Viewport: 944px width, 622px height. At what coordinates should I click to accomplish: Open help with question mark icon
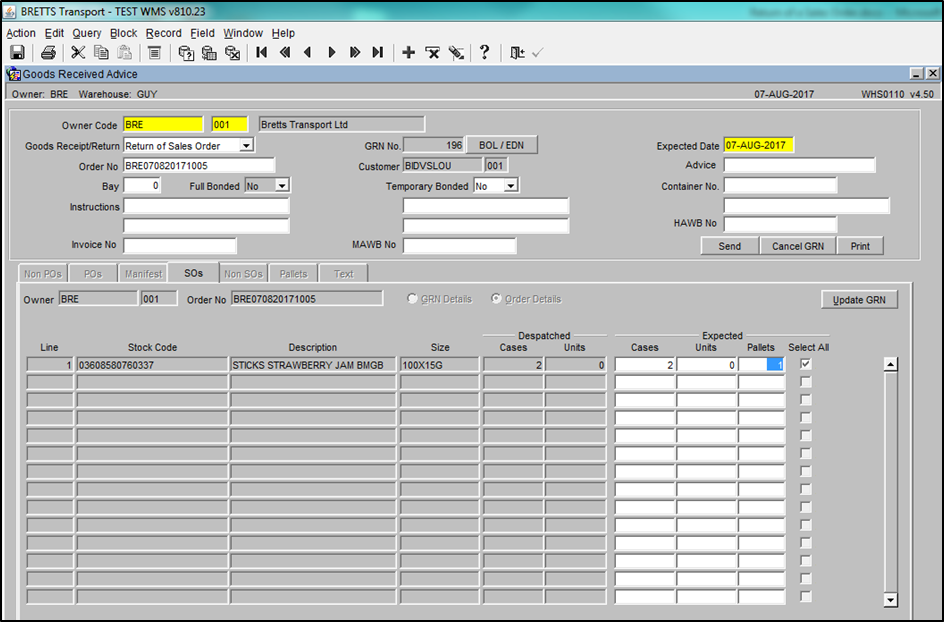coord(485,52)
